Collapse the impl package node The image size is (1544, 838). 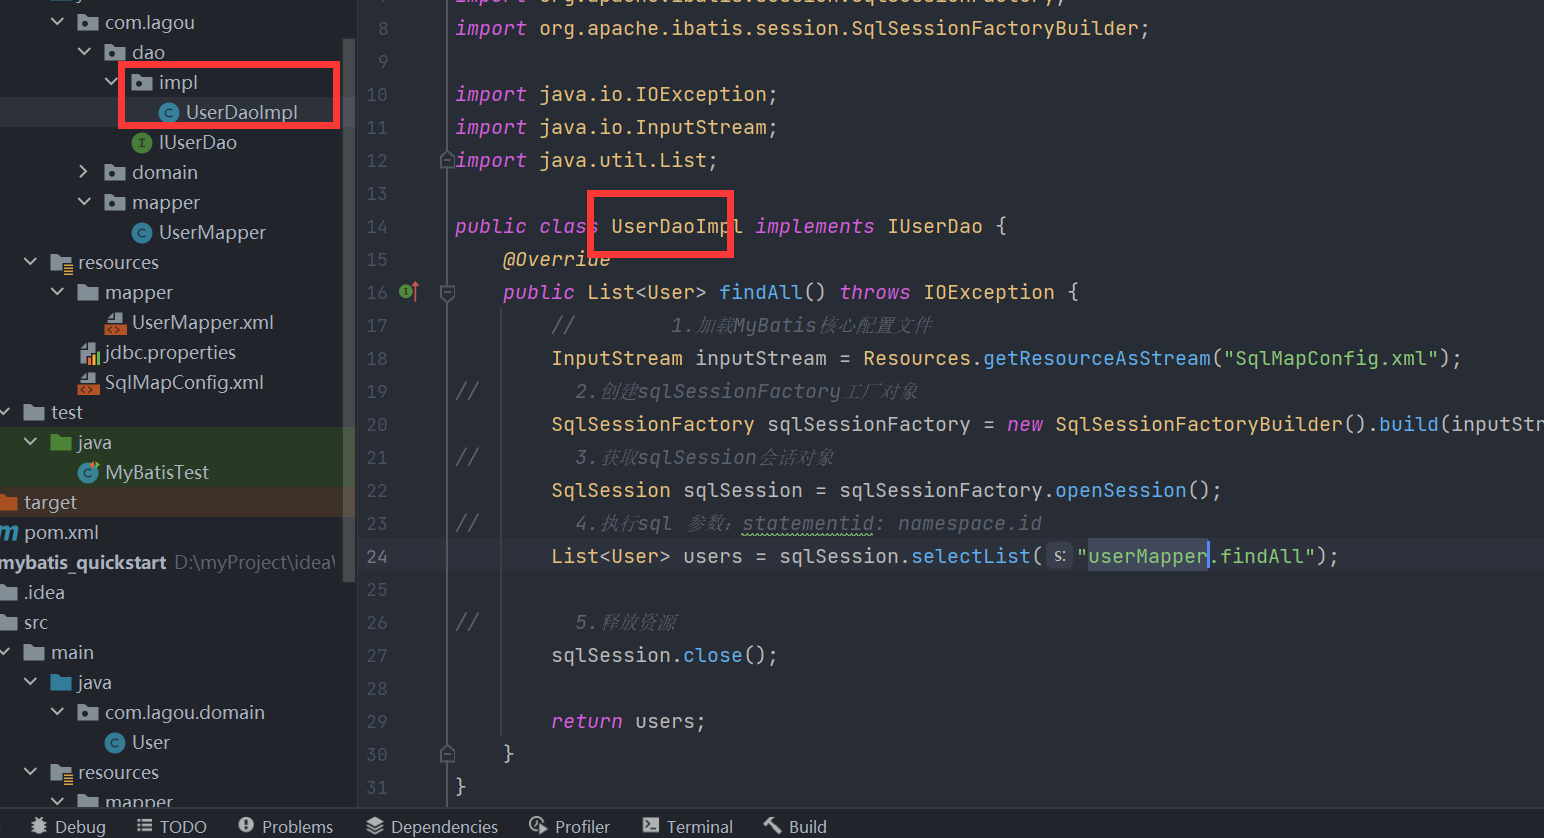(x=111, y=82)
